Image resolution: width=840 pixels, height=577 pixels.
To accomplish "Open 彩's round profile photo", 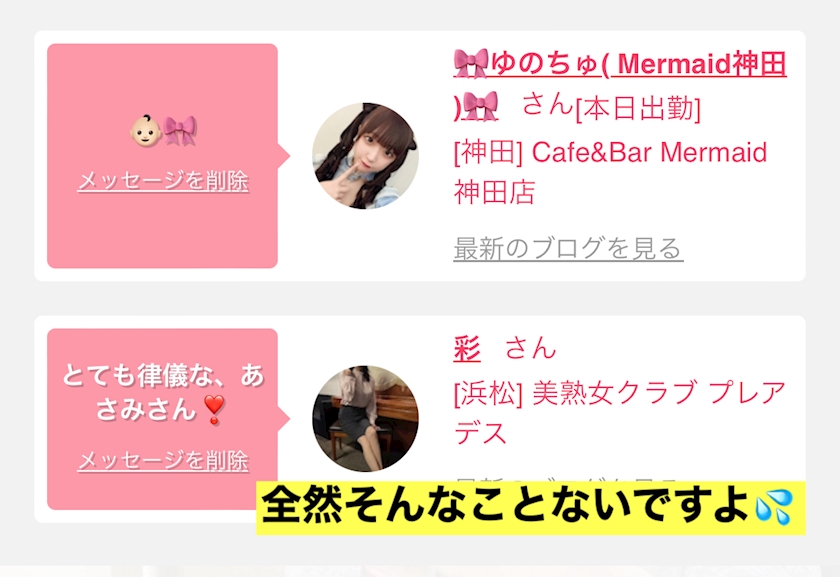I will (x=365, y=418).
